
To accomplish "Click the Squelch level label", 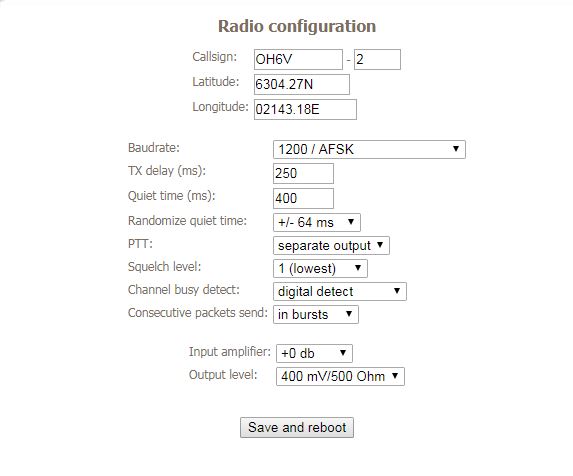I will [164, 267].
